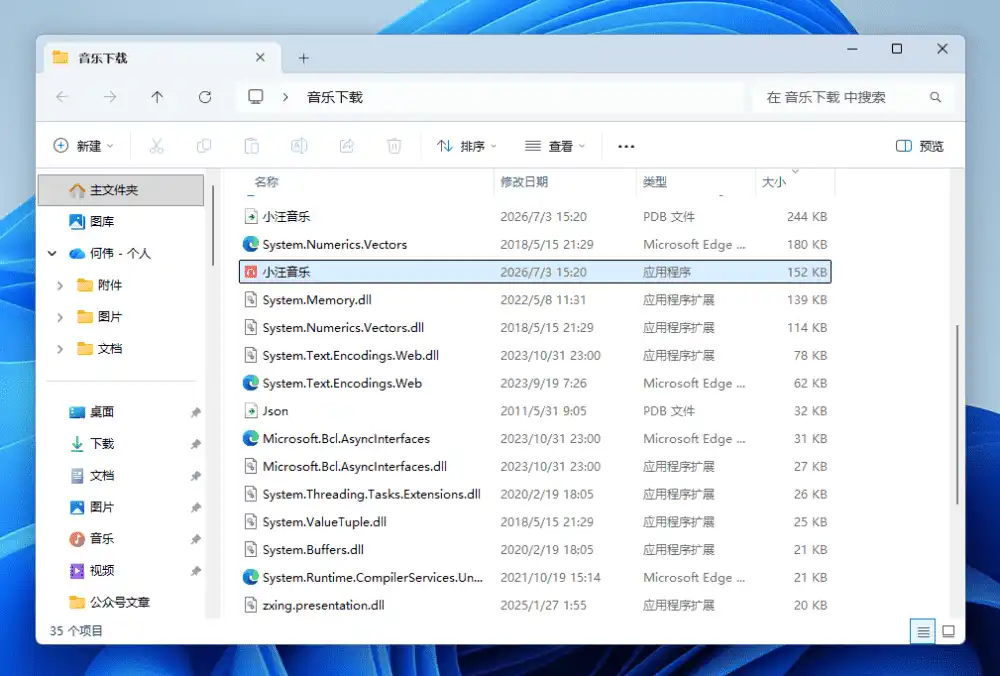Go forward with the right arrow
Image resolution: width=1000 pixels, height=676 pixels.
(x=110, y=97)
